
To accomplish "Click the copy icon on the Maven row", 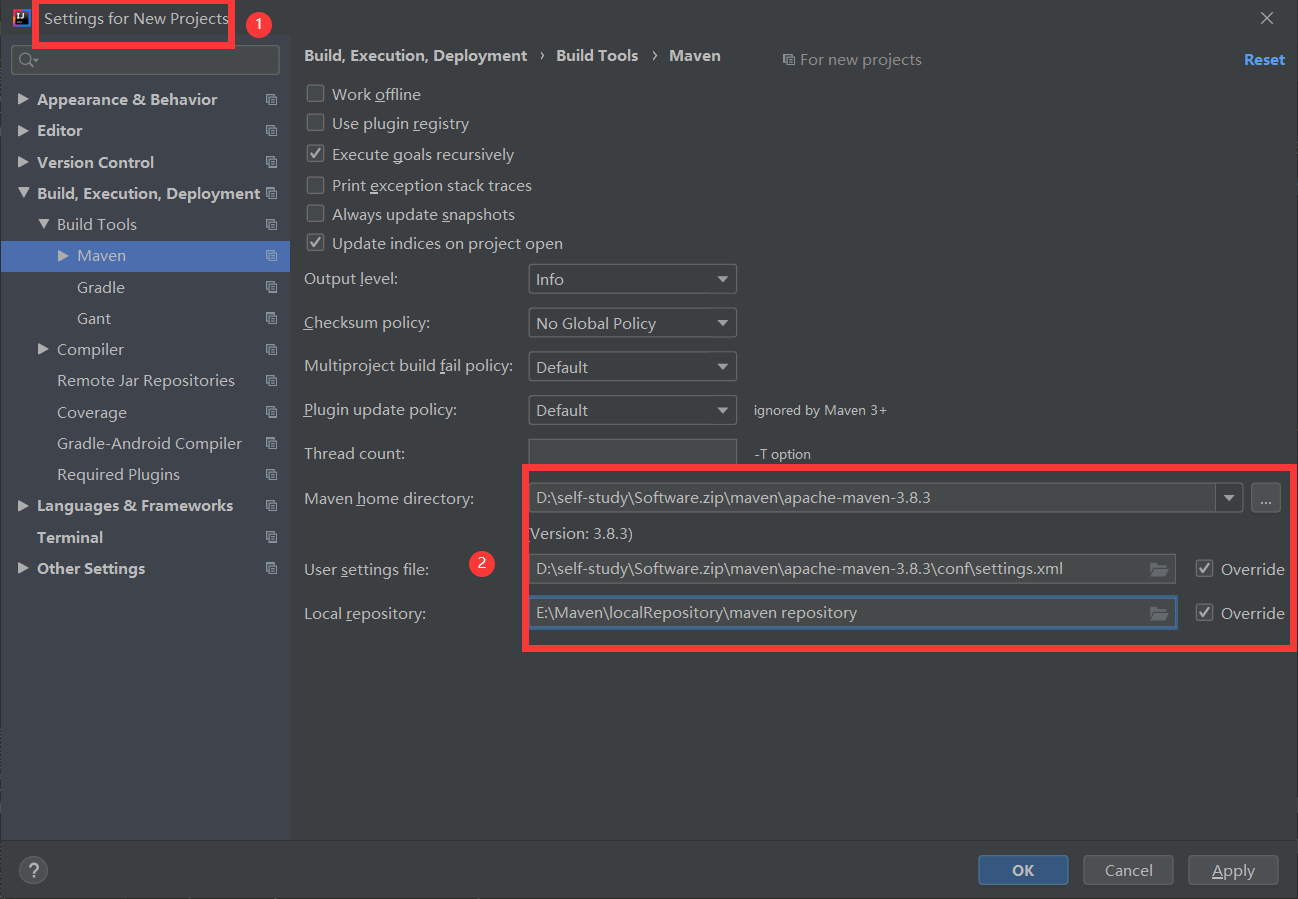I will click(271, 256).
